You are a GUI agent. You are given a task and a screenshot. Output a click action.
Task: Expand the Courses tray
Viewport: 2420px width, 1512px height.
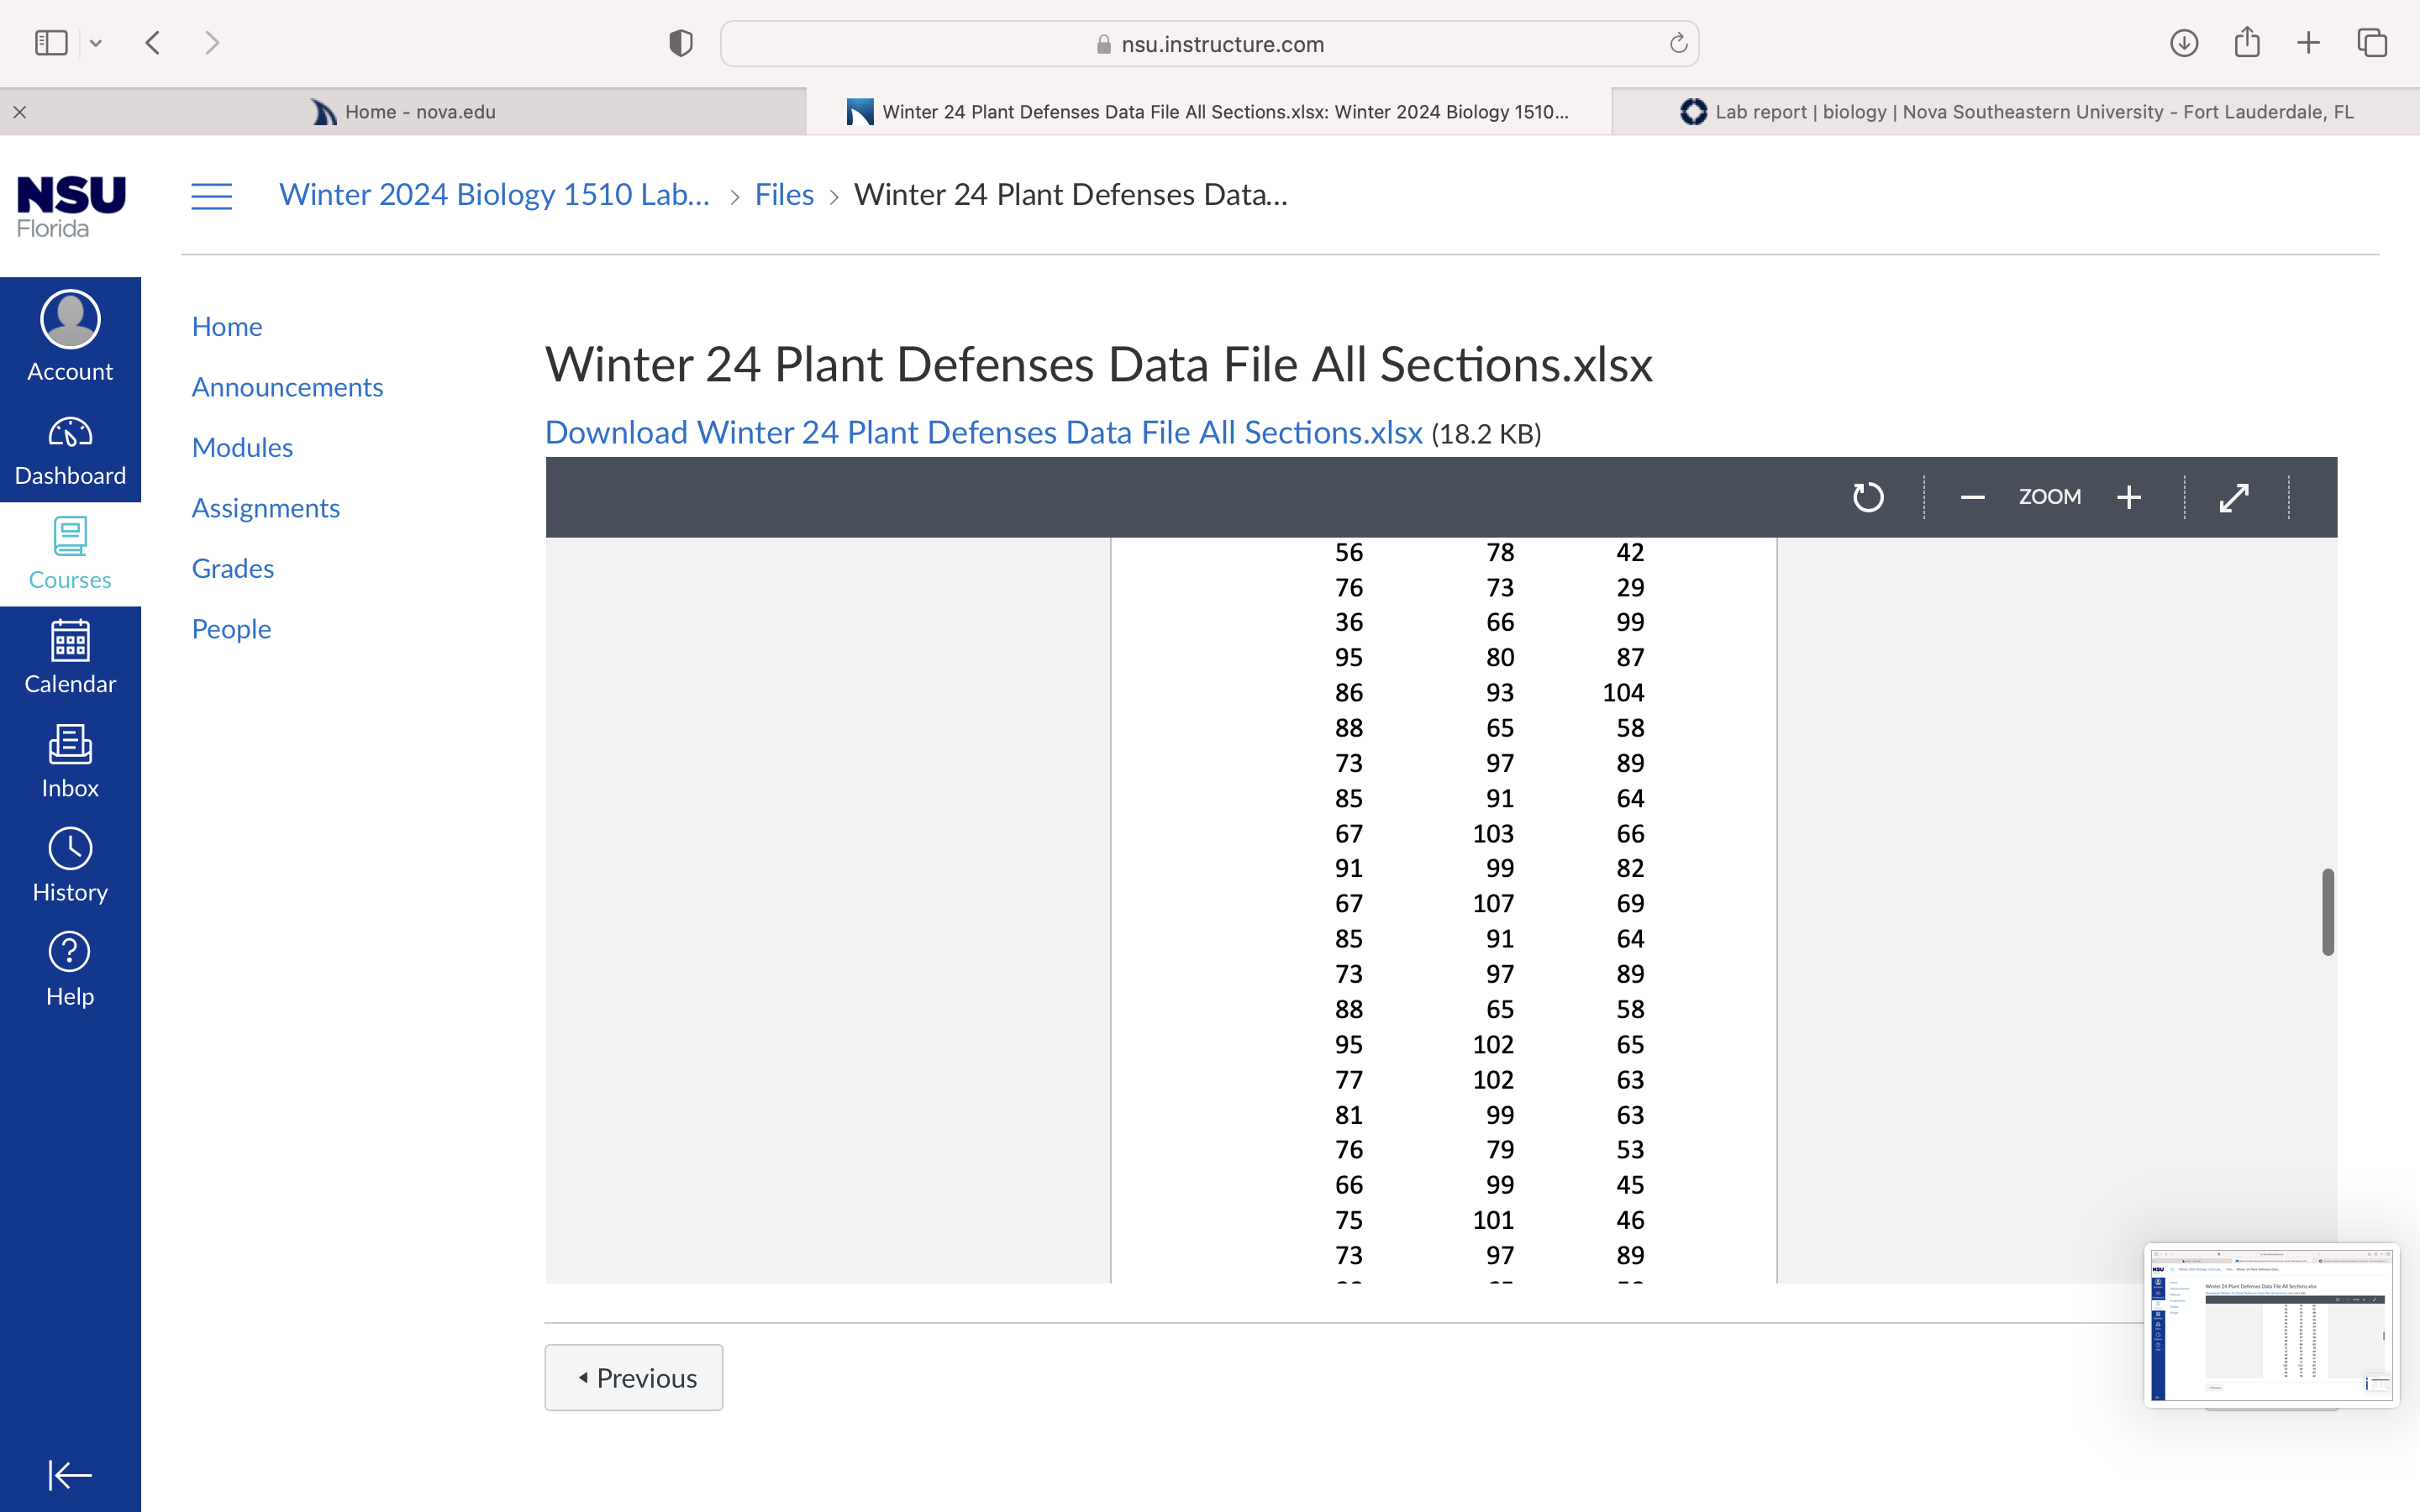(x=70, y=554)
